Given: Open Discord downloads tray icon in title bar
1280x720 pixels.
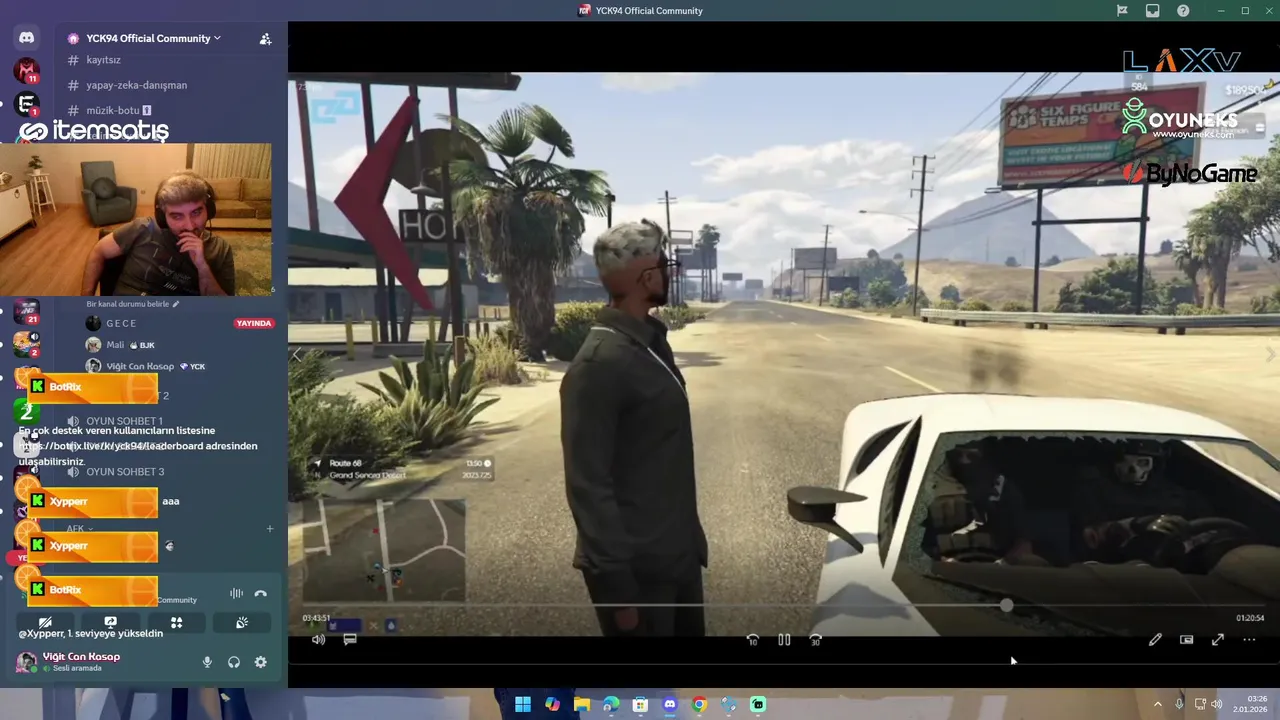Looking at the screenshot, I should click(1153, 10).
